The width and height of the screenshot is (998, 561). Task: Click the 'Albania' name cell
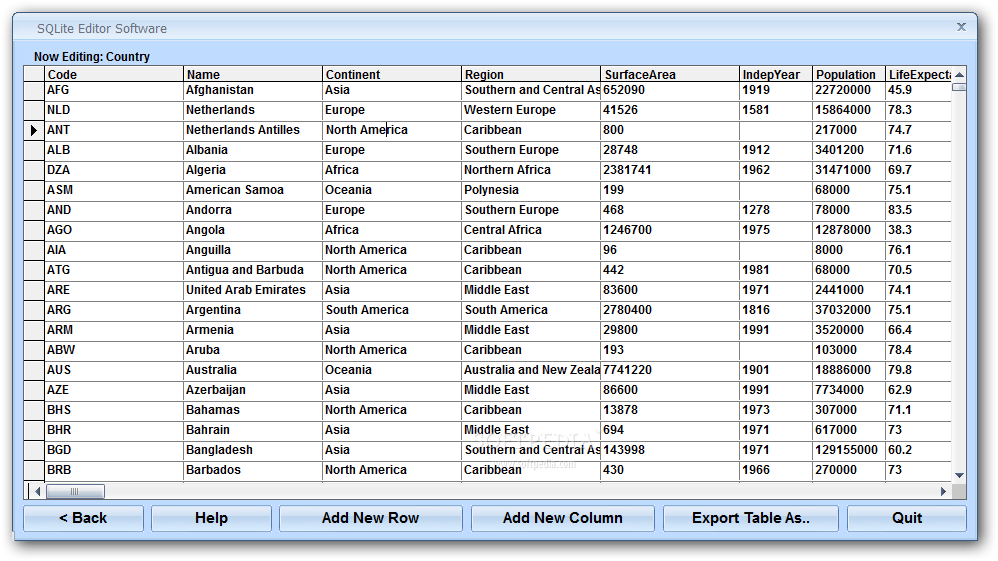[253, 150]
